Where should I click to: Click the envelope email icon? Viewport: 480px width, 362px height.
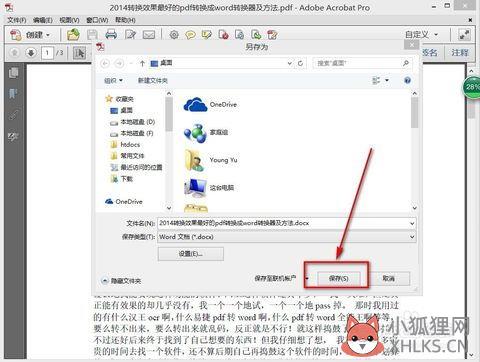click(x=149, y=35)
